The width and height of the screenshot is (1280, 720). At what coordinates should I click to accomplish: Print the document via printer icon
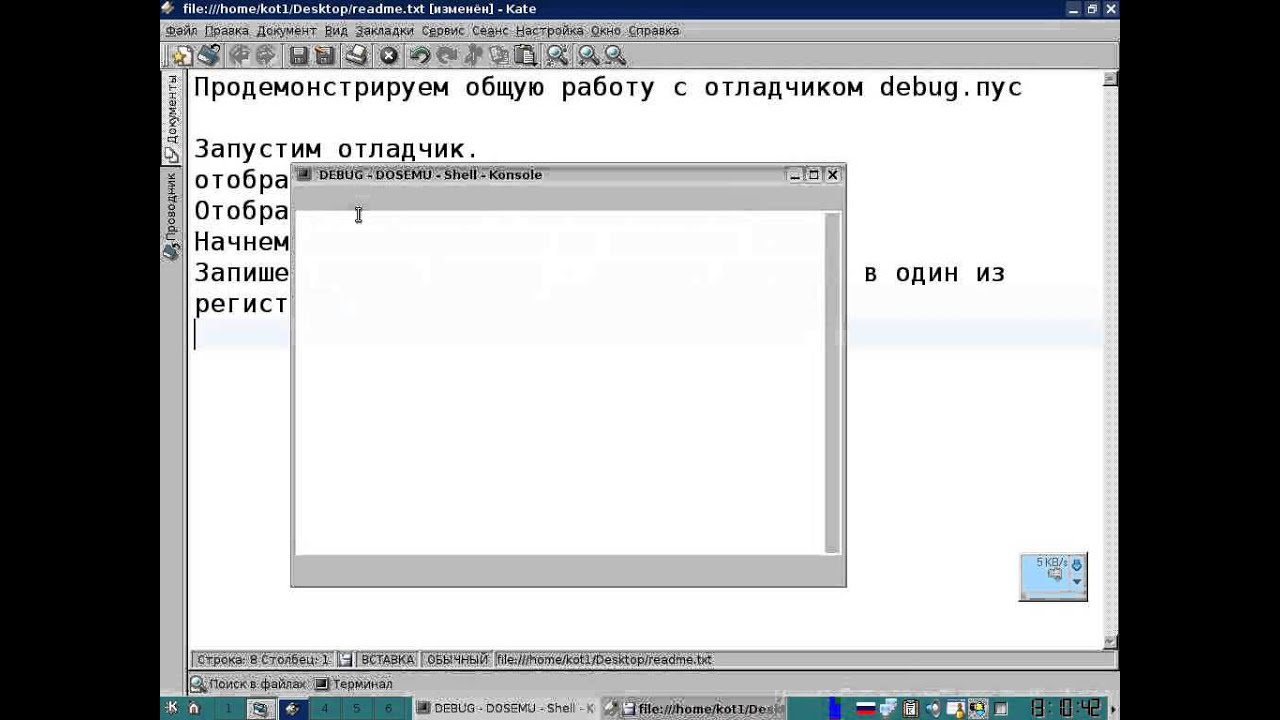tap(358, 56)
